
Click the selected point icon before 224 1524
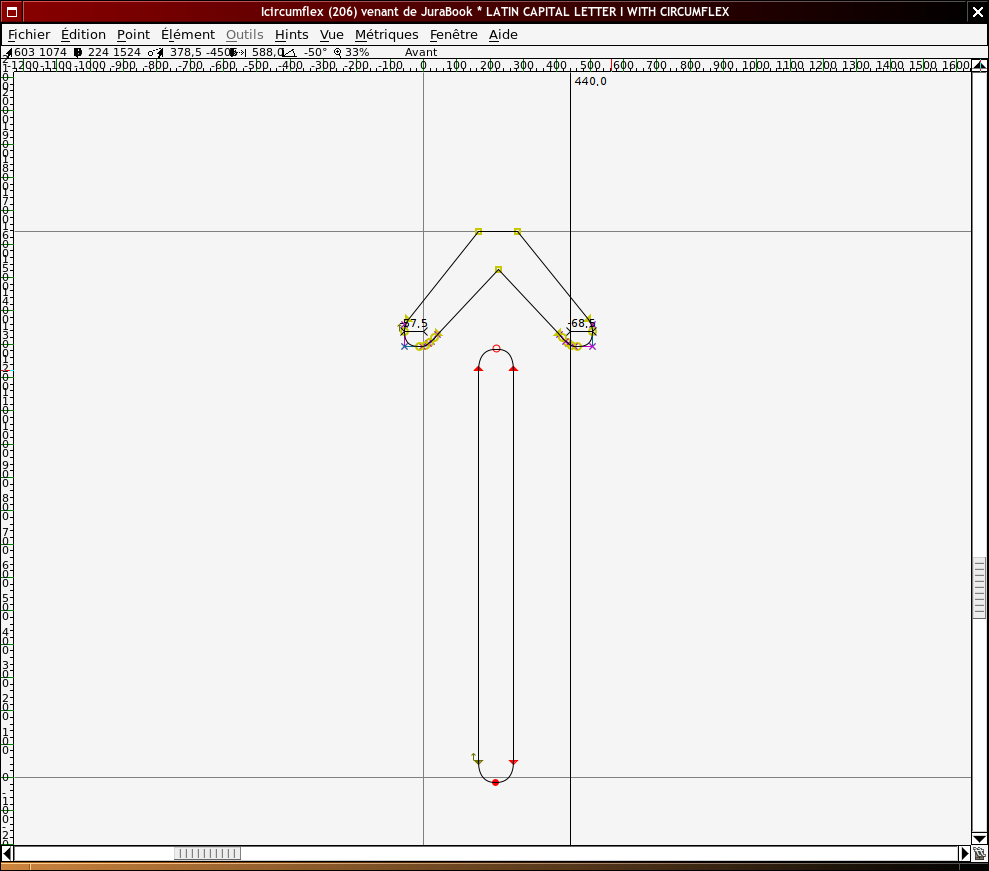pos(78,53)
